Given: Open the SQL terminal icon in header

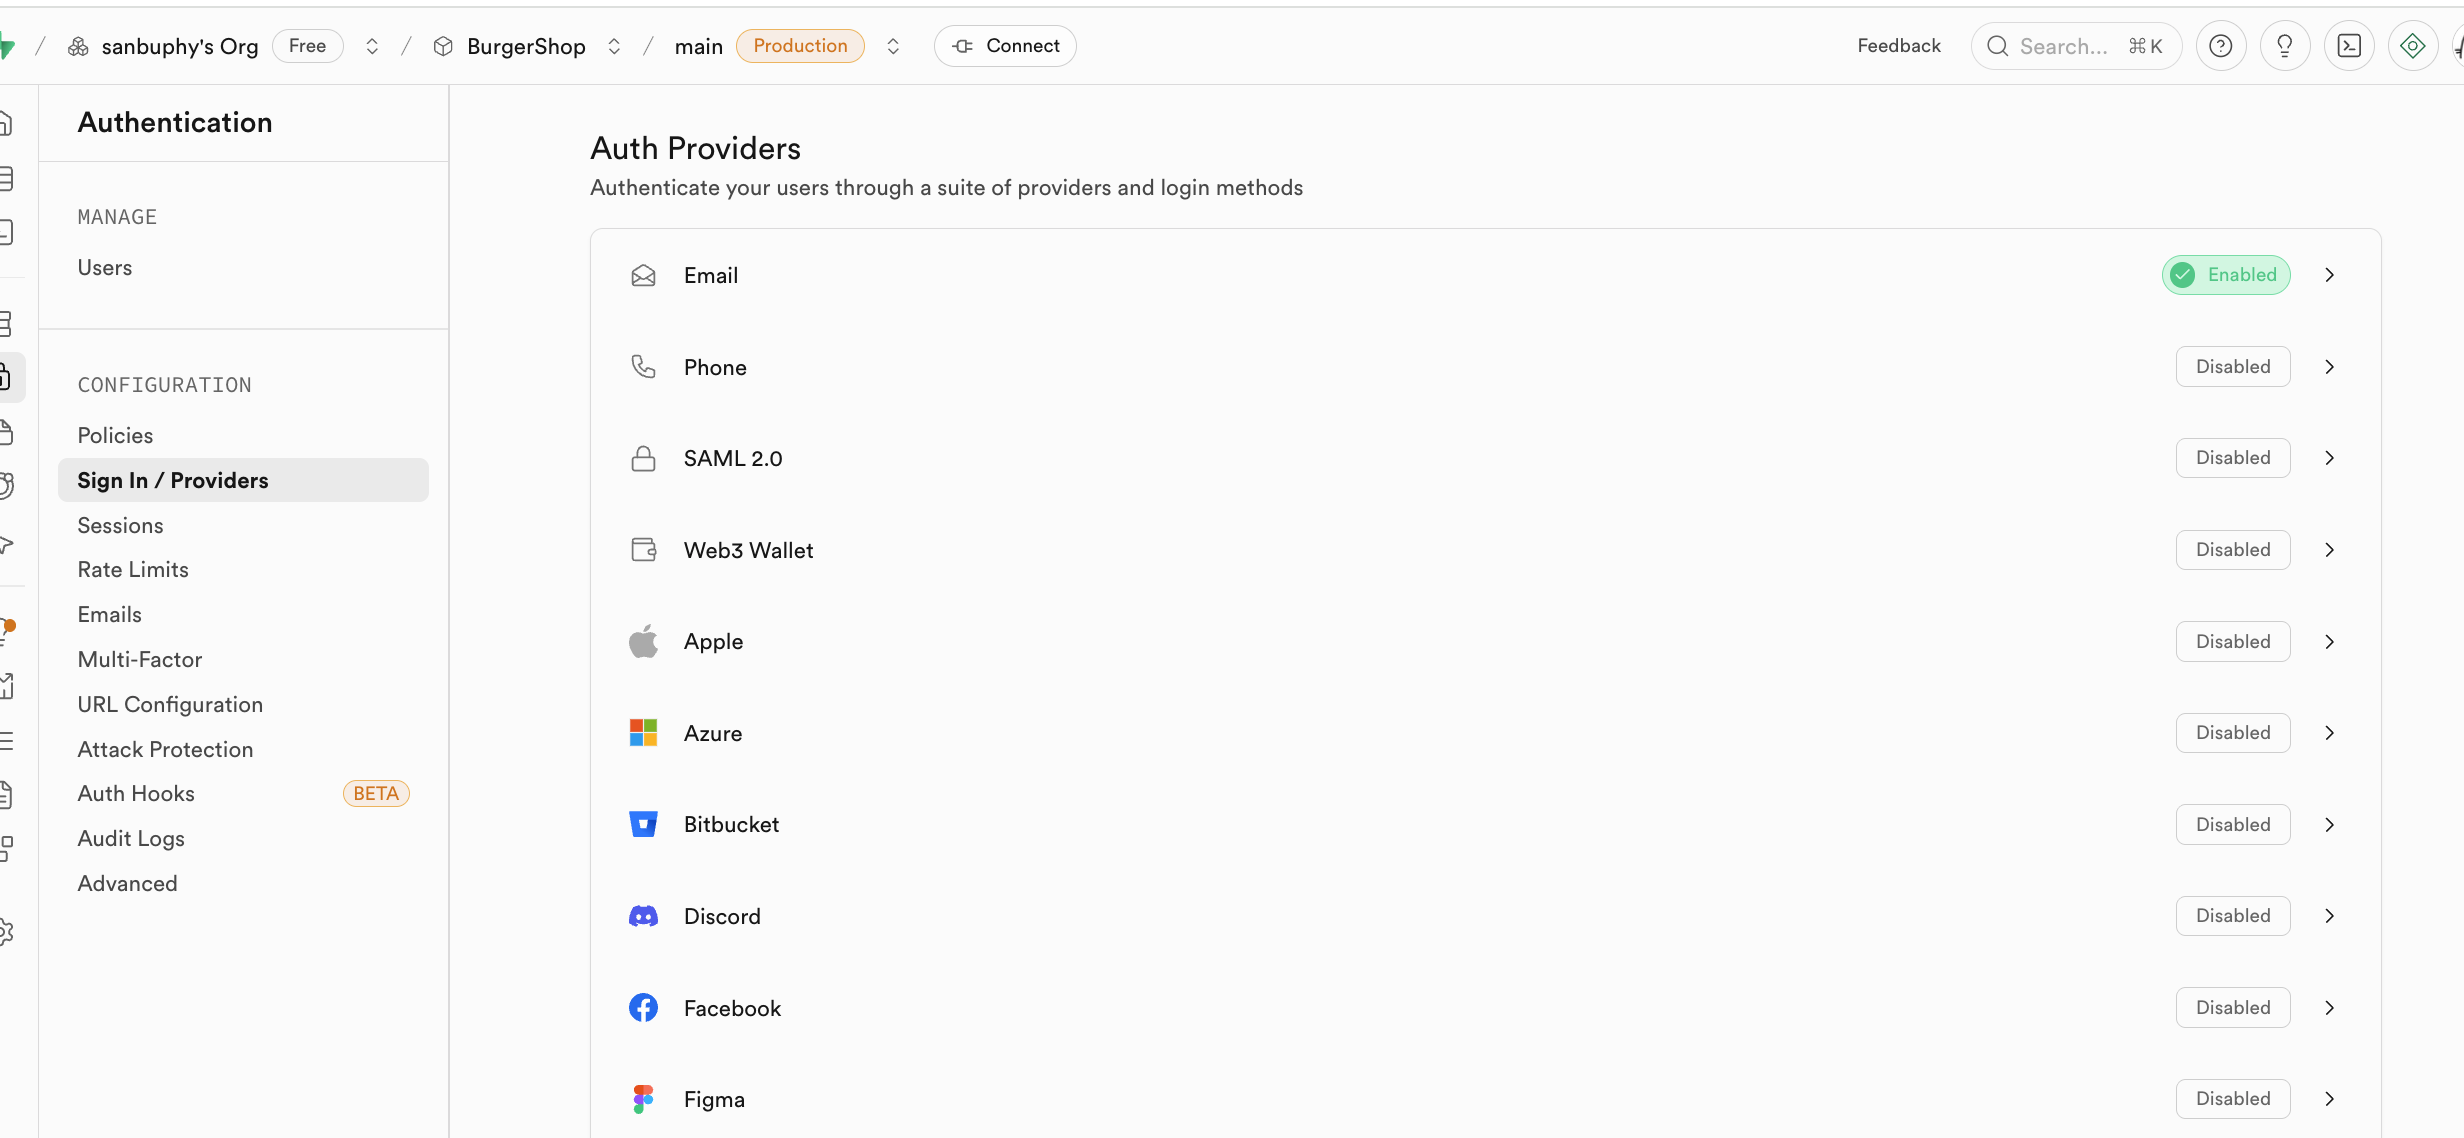Looking at the screenshot, I should click(x=2349, y=46).
